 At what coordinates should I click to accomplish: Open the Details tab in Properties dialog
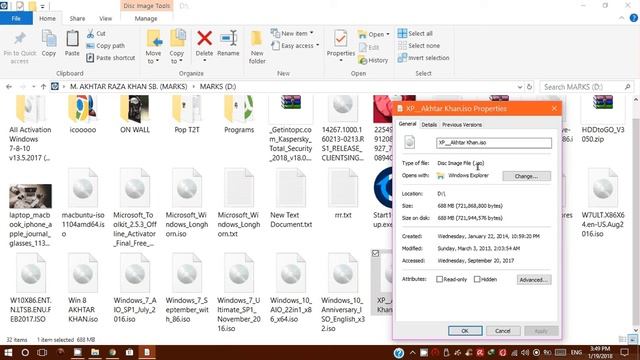tap(429, 124)
